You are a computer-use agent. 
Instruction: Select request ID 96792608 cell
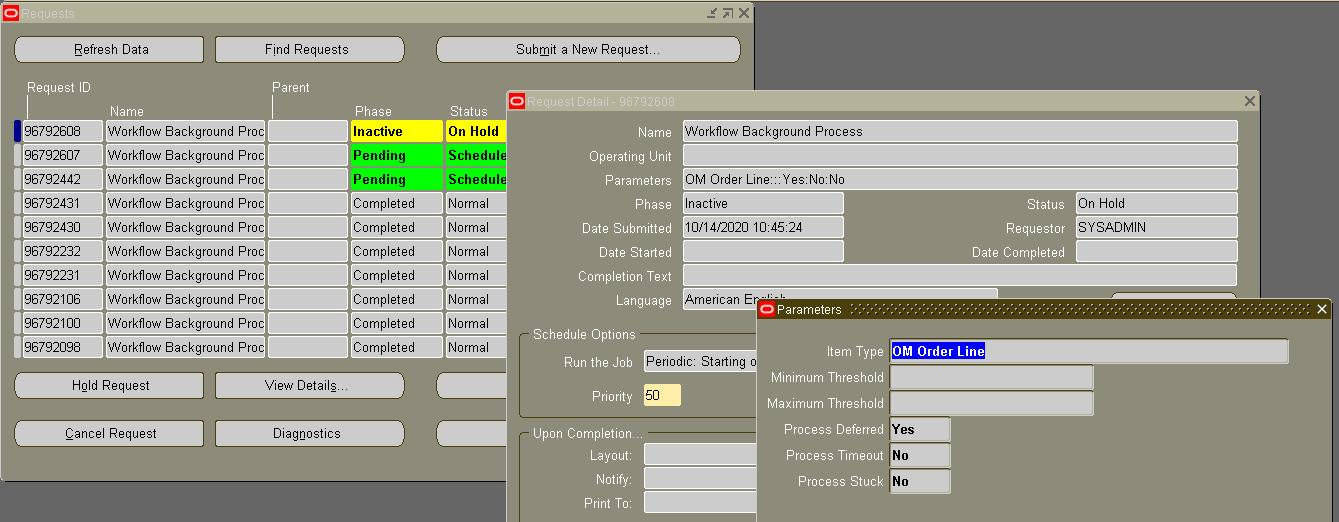pyautogui.click(x=63, y=131)
